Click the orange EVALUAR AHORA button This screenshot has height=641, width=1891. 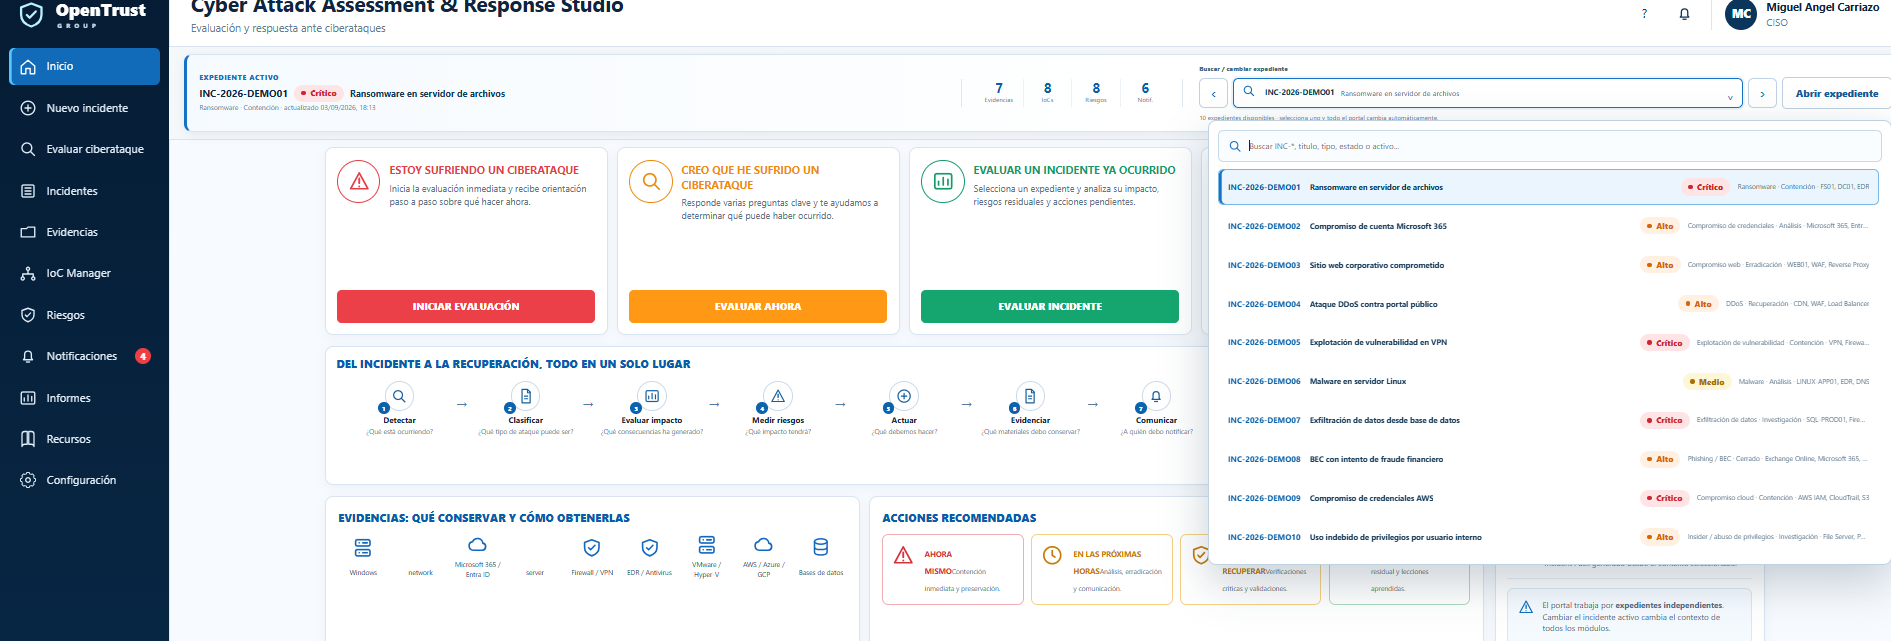point(758,306)
